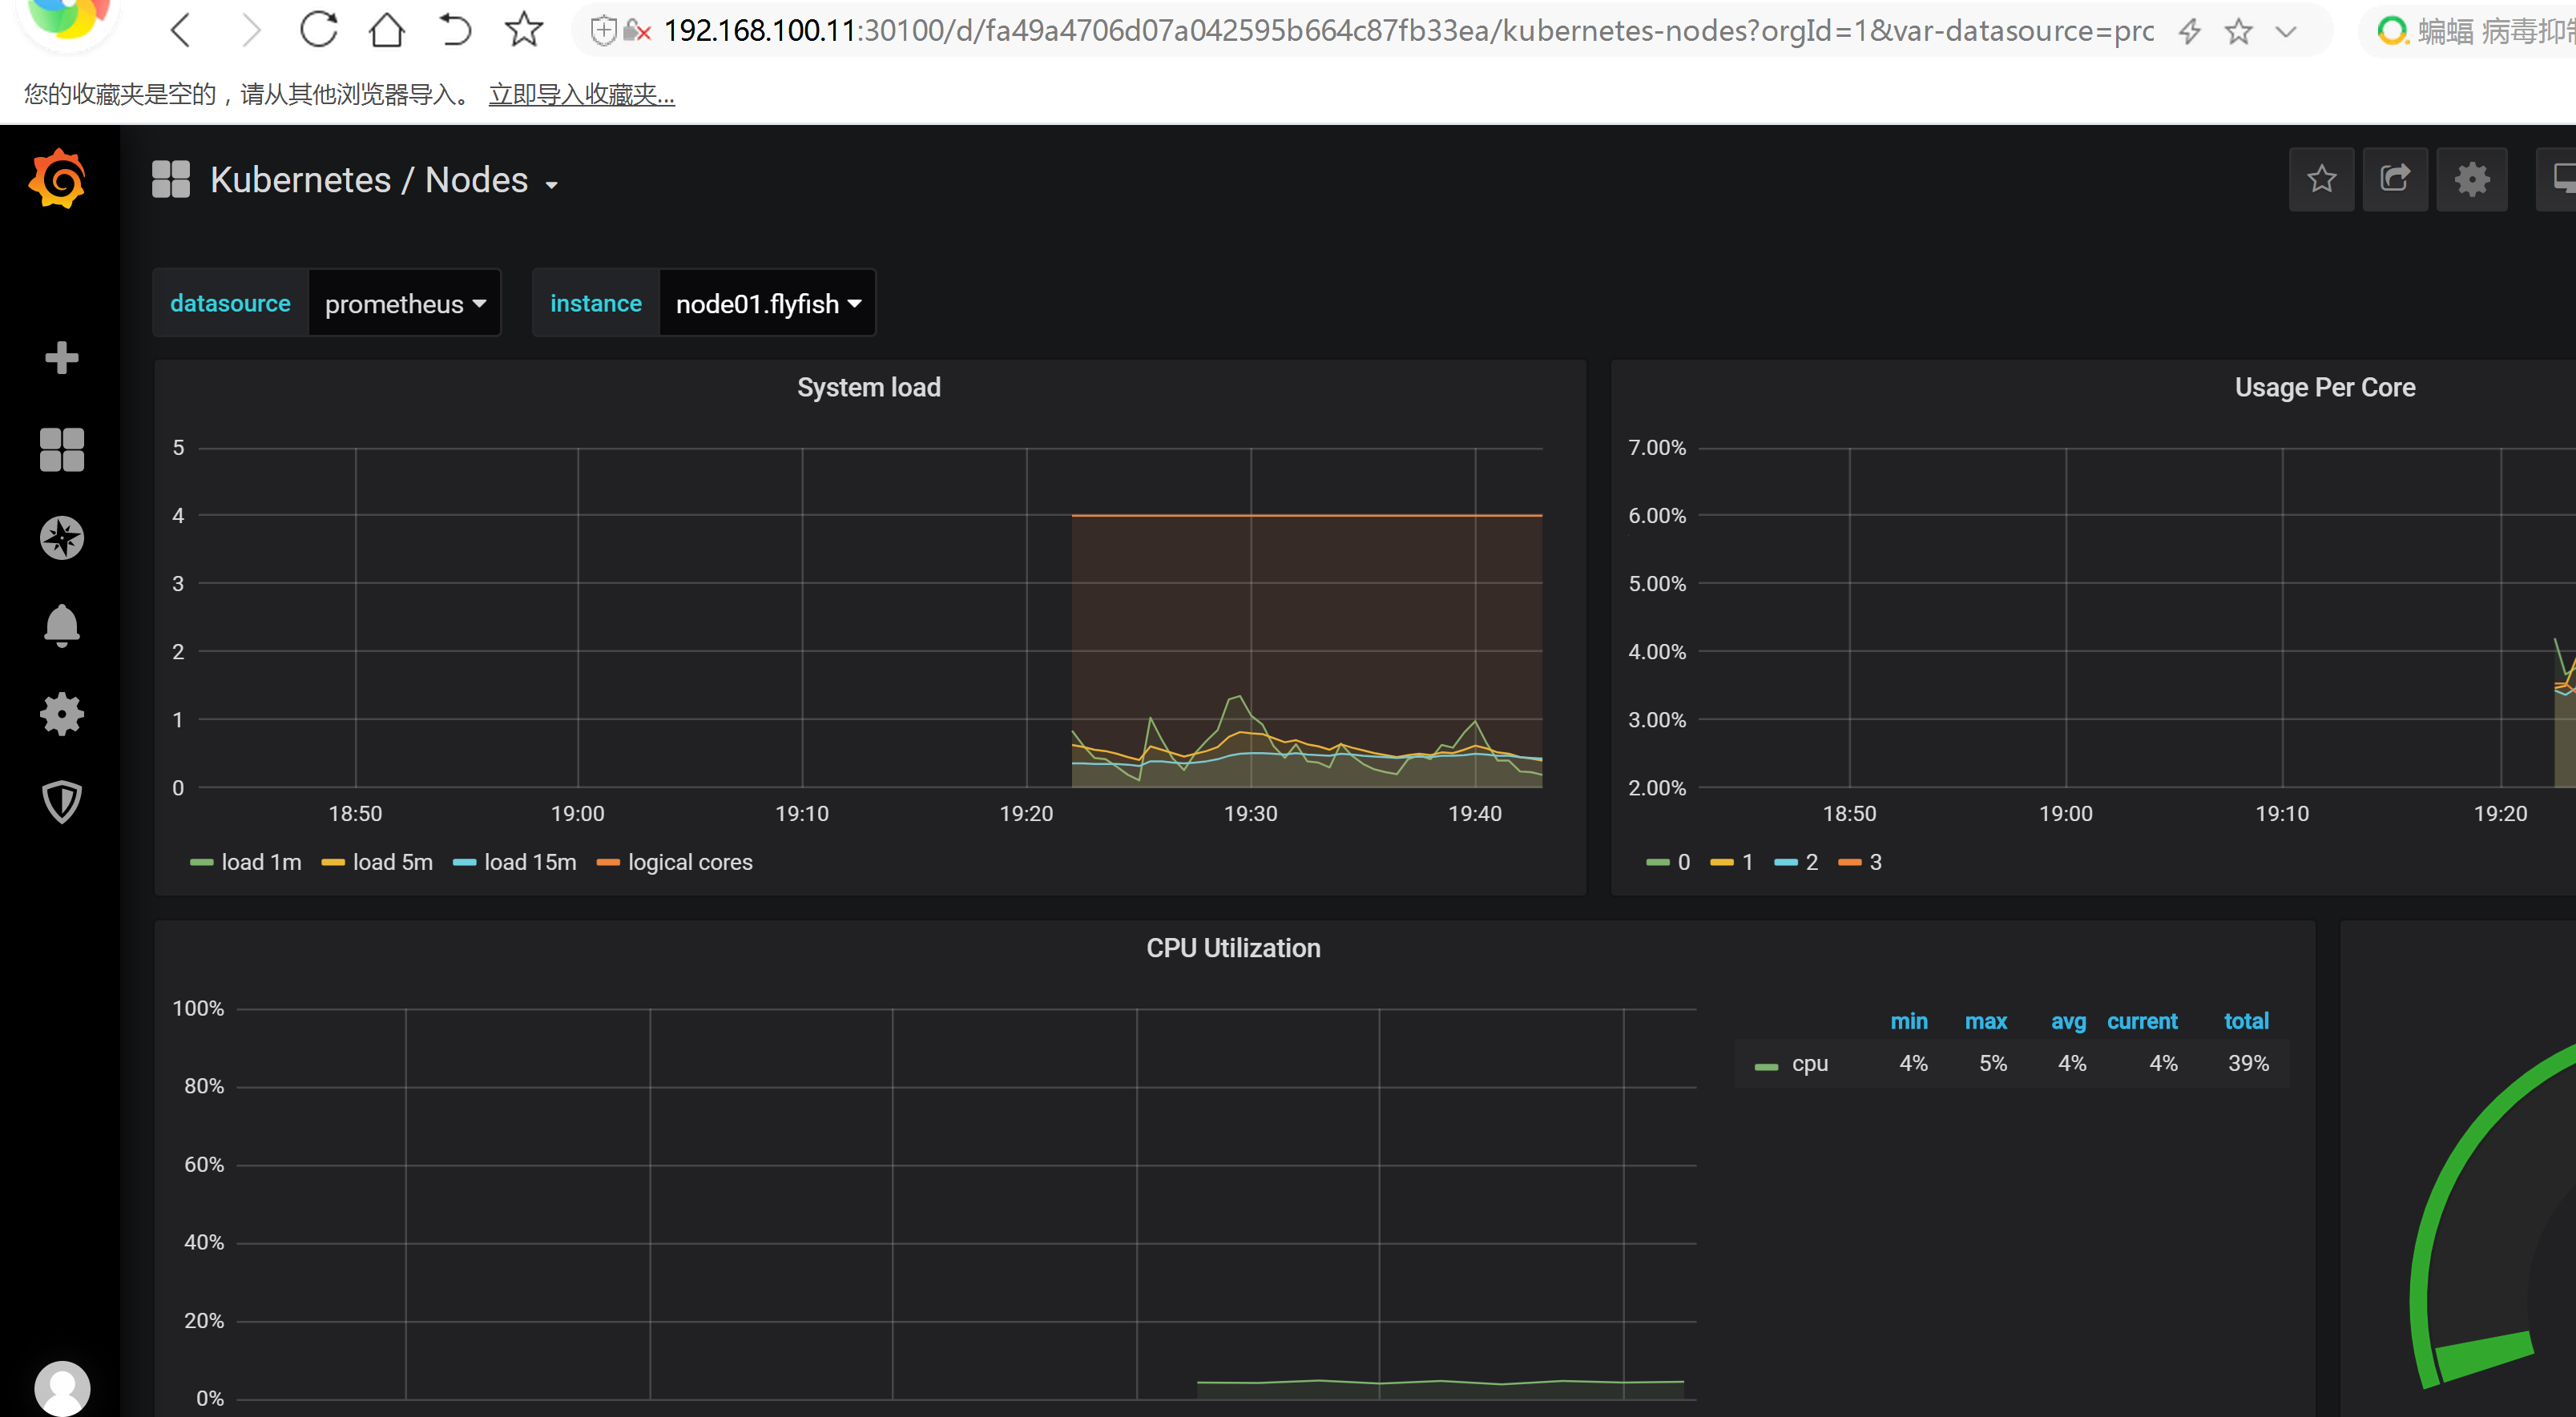Sort legend by min column header

pos(1909,1021)
